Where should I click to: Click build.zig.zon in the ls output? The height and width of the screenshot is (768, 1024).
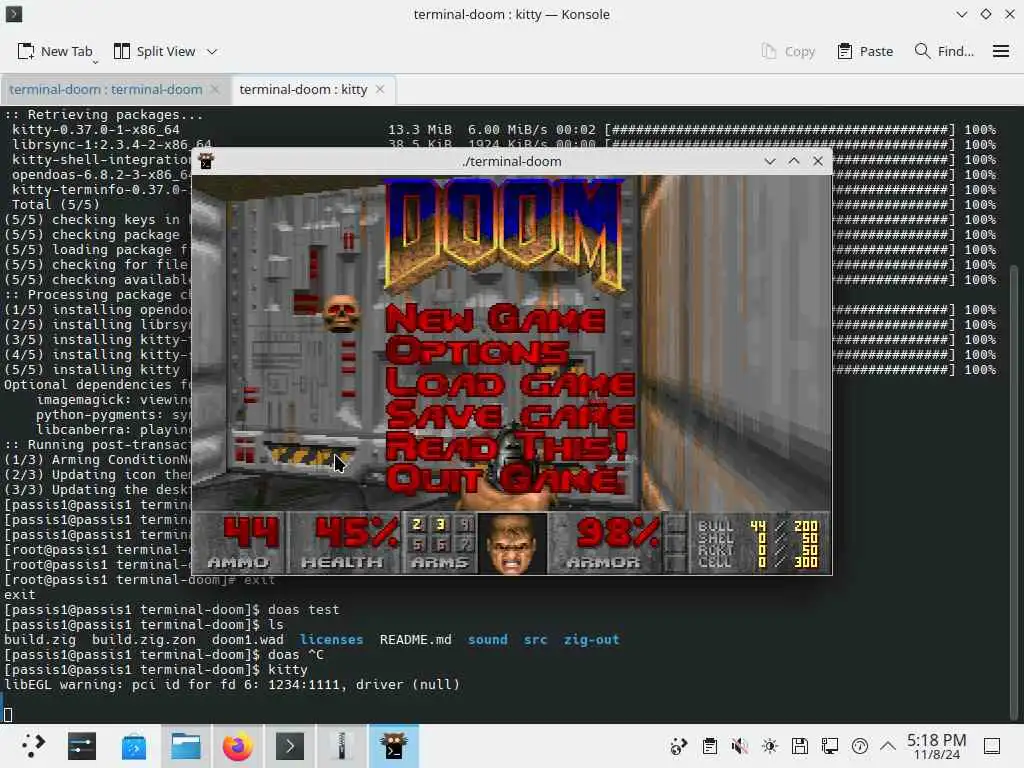tap(144, 640)
